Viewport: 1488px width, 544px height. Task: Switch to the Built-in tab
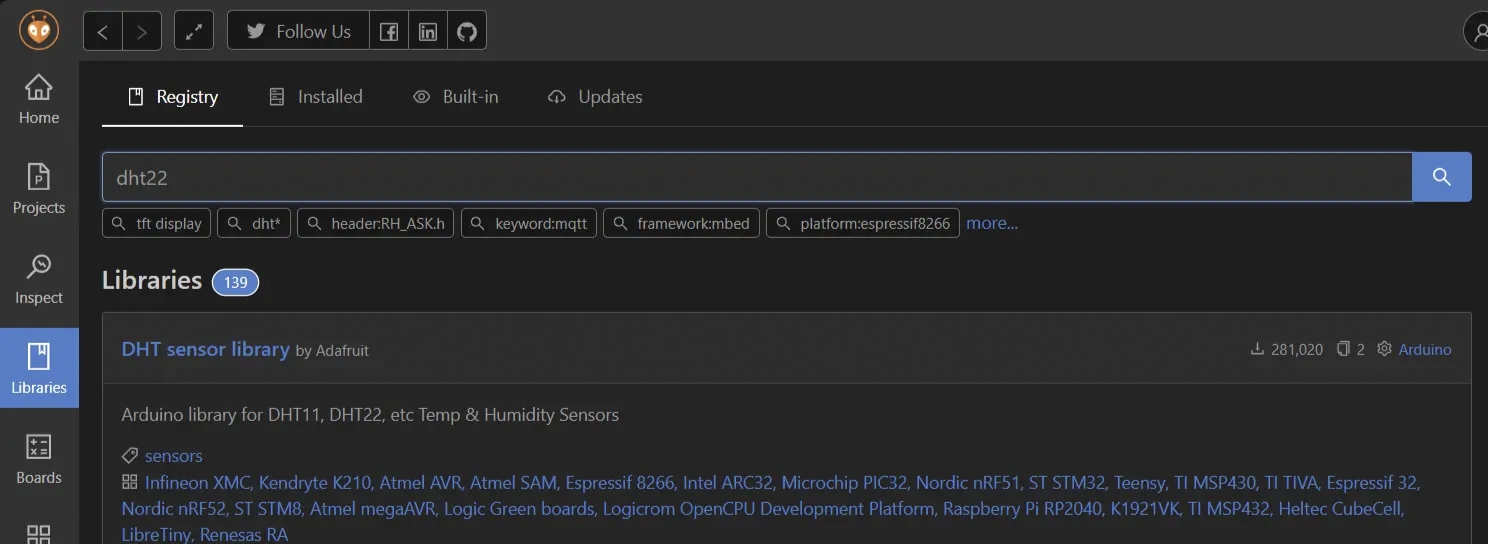[x=456, y=97]
